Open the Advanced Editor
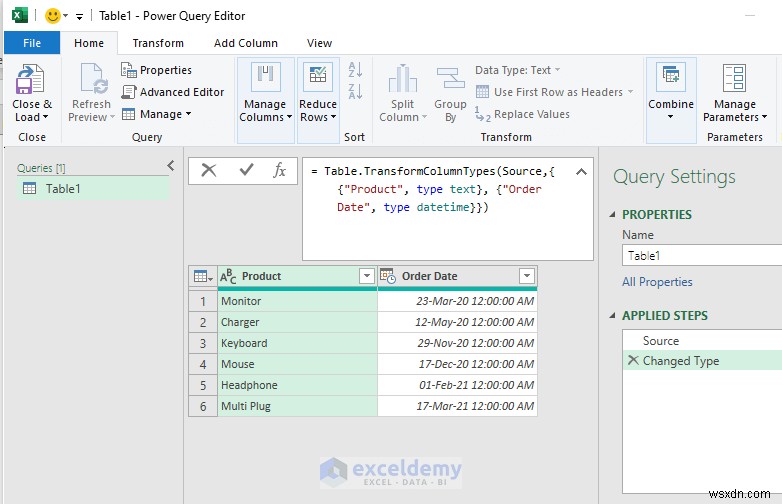782x504 pixels. tap(173, 92)
